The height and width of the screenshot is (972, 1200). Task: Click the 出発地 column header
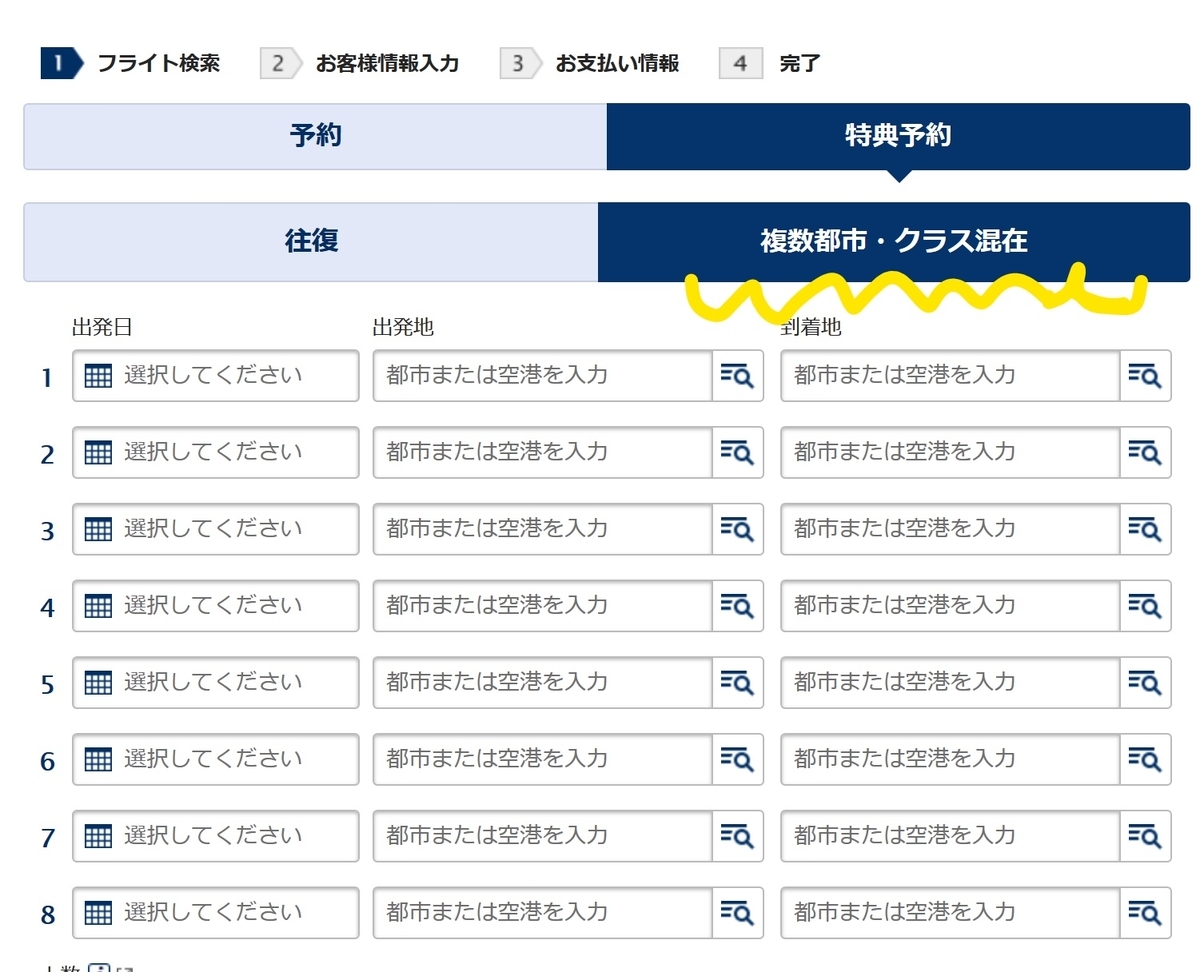(x=403, y=327)
